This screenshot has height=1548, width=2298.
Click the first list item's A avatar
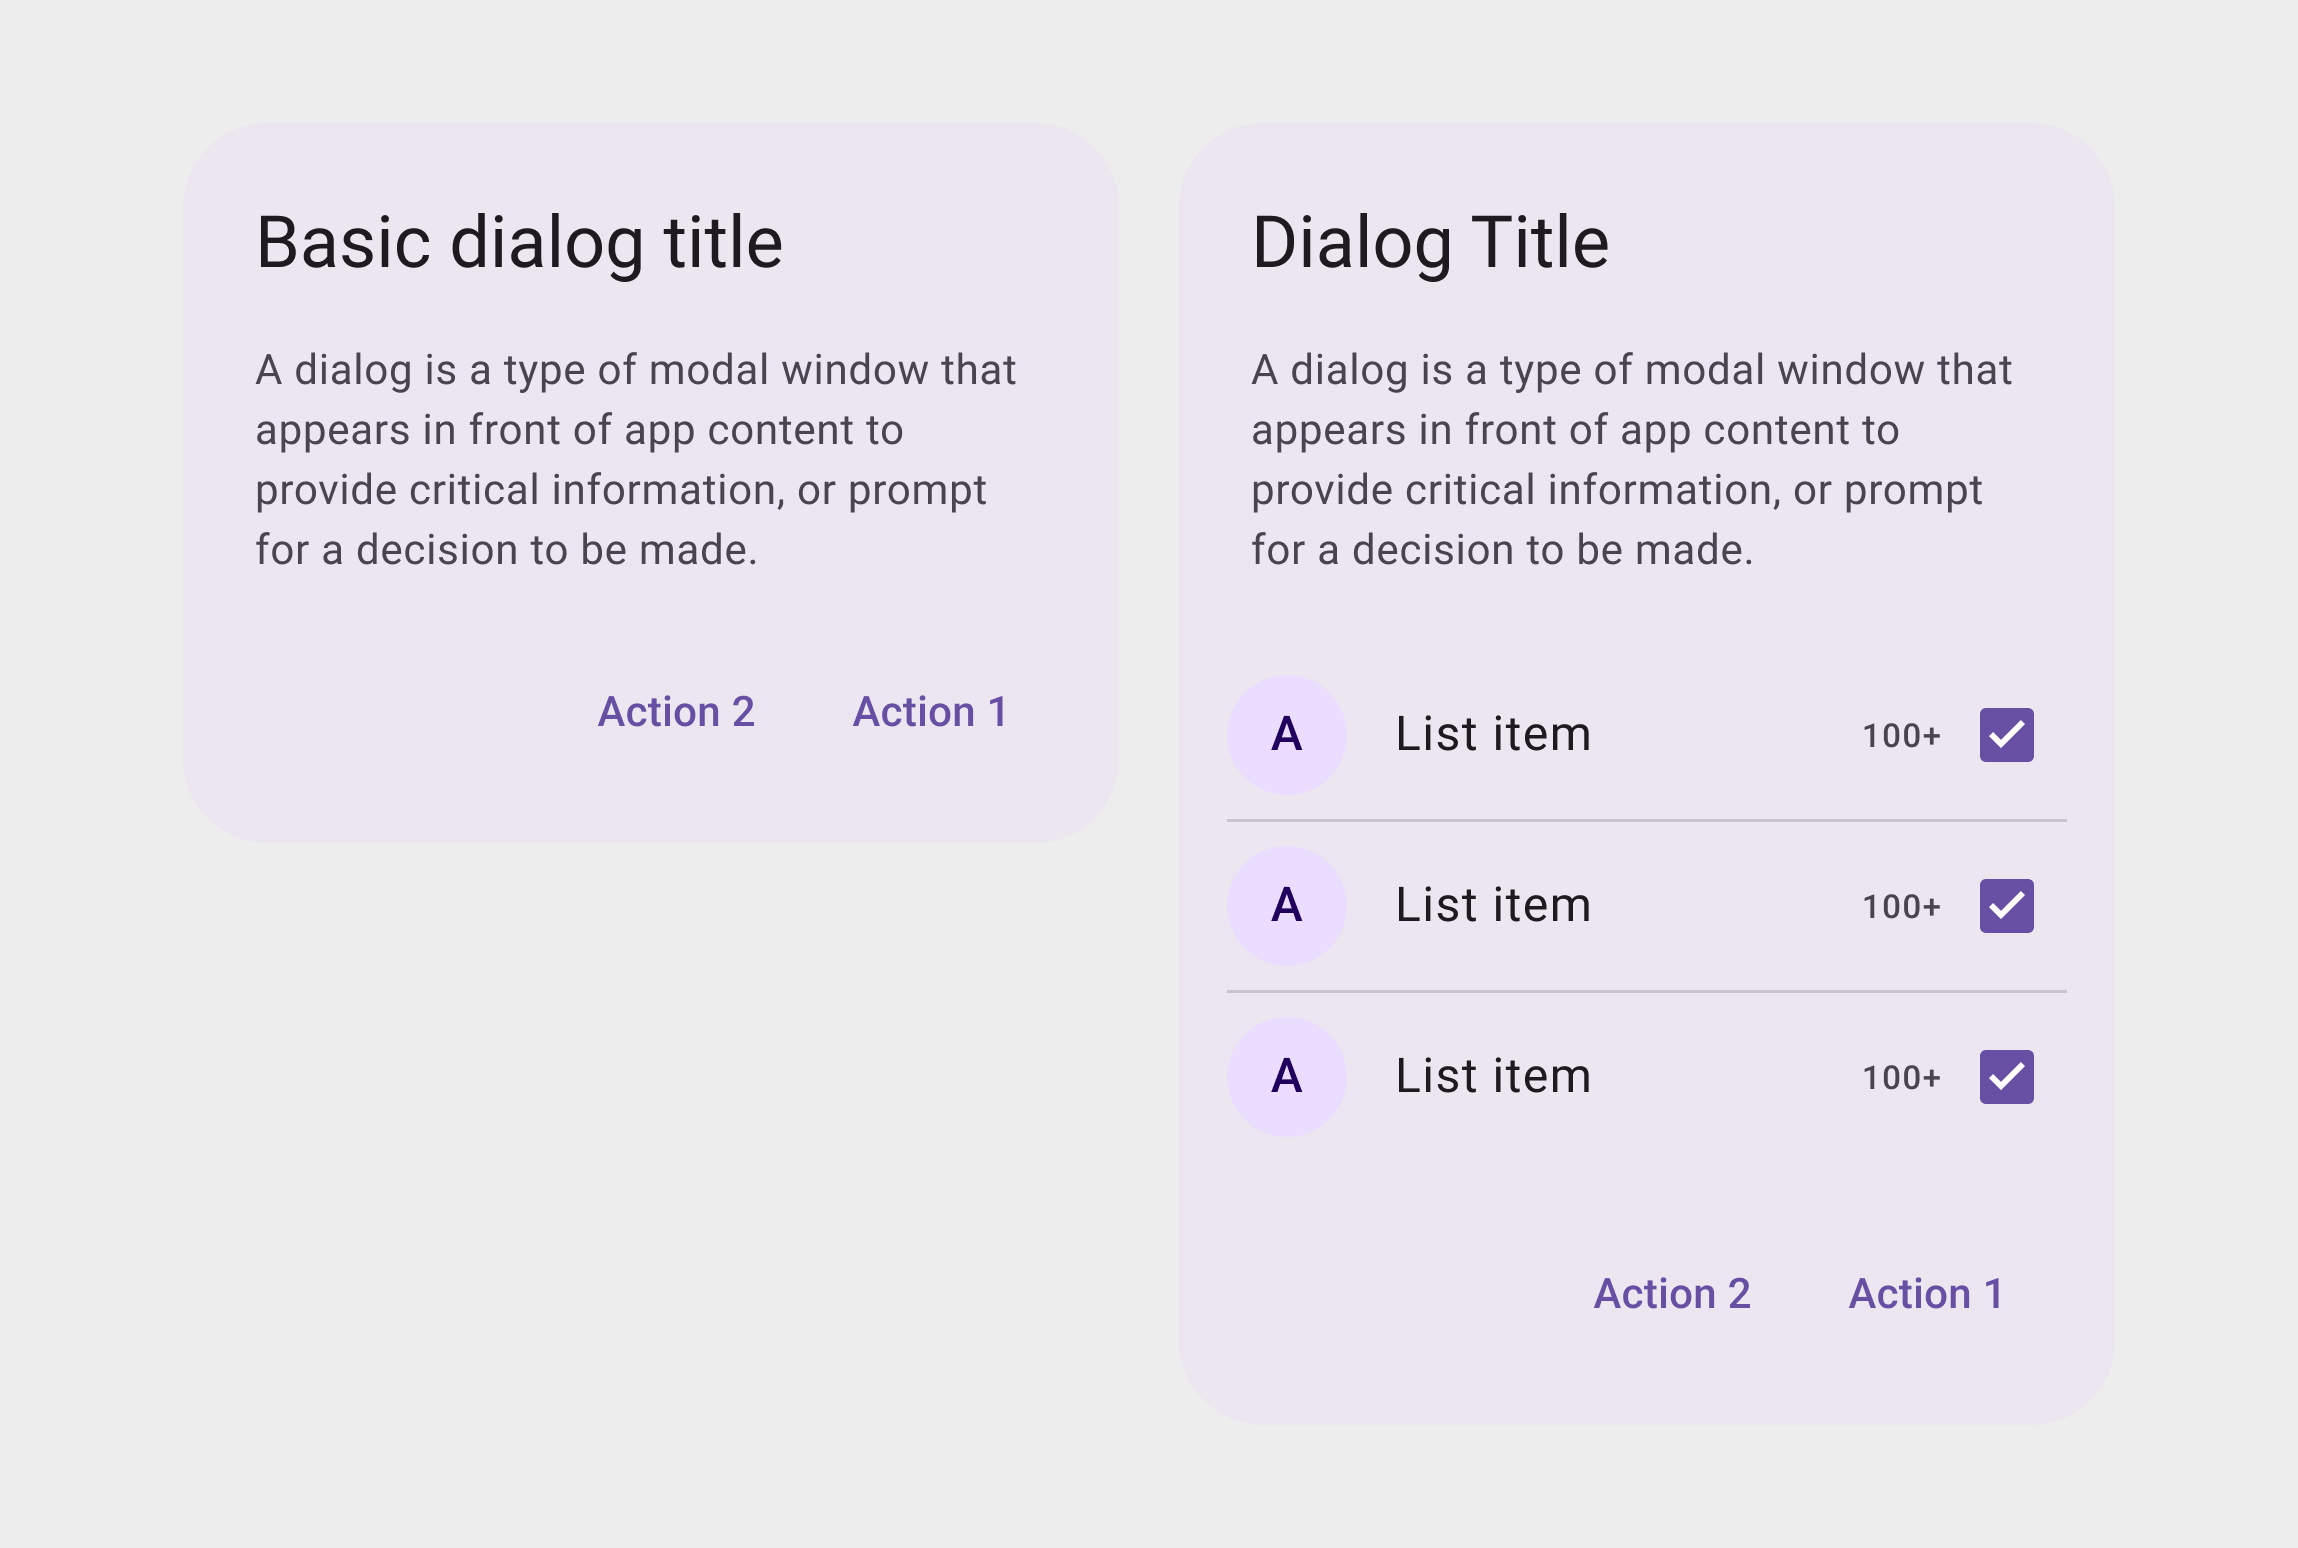[x=1287, y=735]
